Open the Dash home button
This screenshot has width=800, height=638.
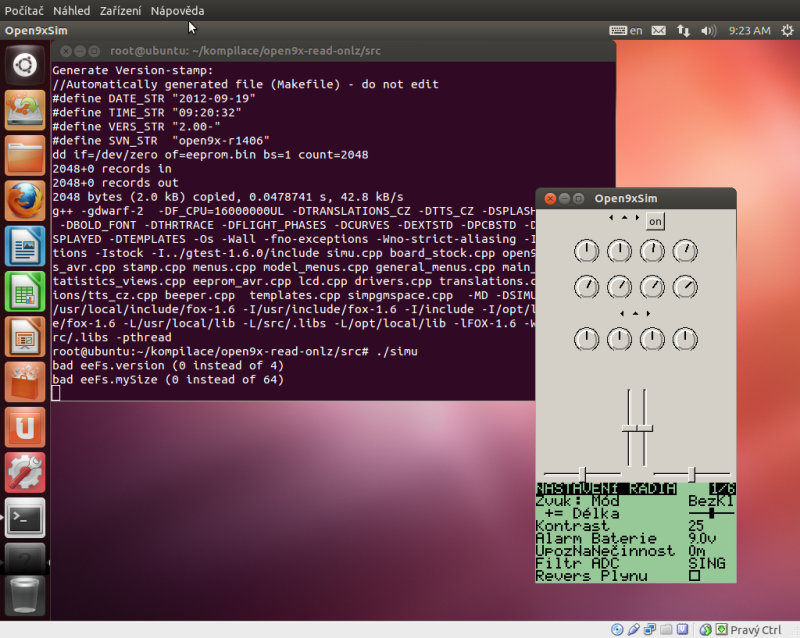coord(25,67)
